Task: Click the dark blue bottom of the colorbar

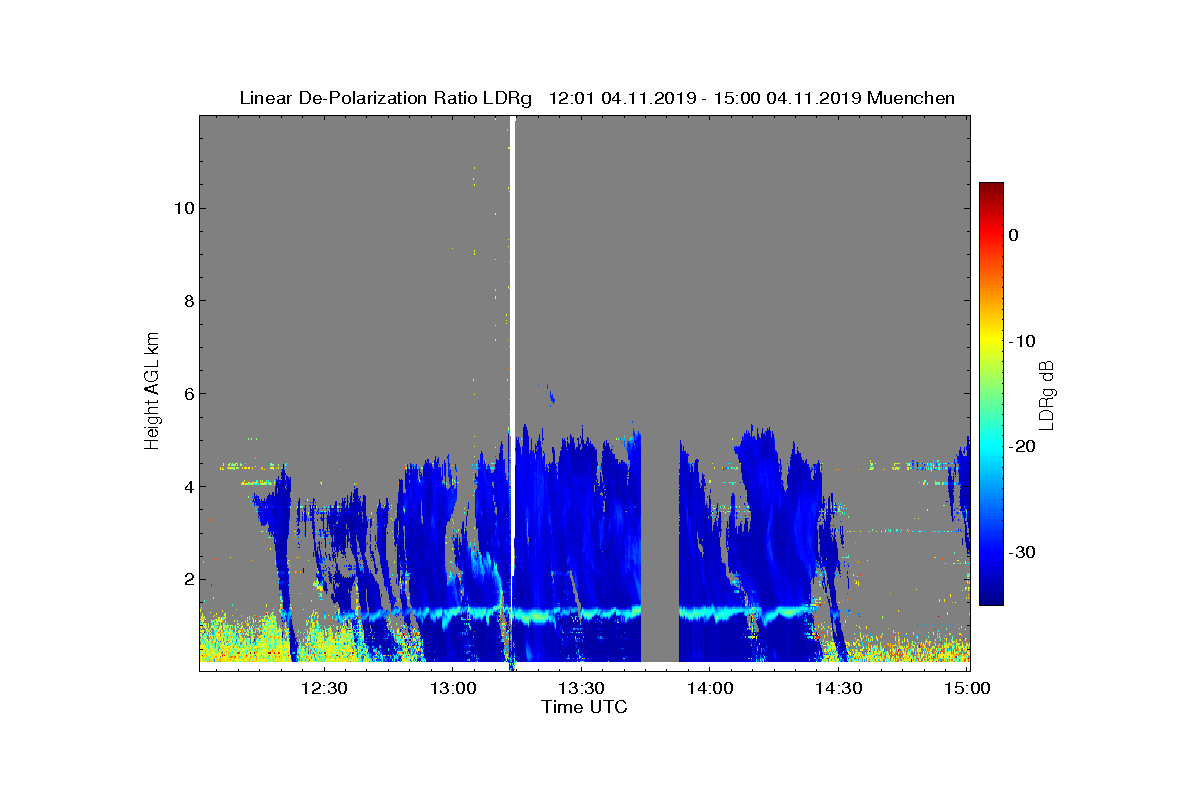Action: point(991,595)
